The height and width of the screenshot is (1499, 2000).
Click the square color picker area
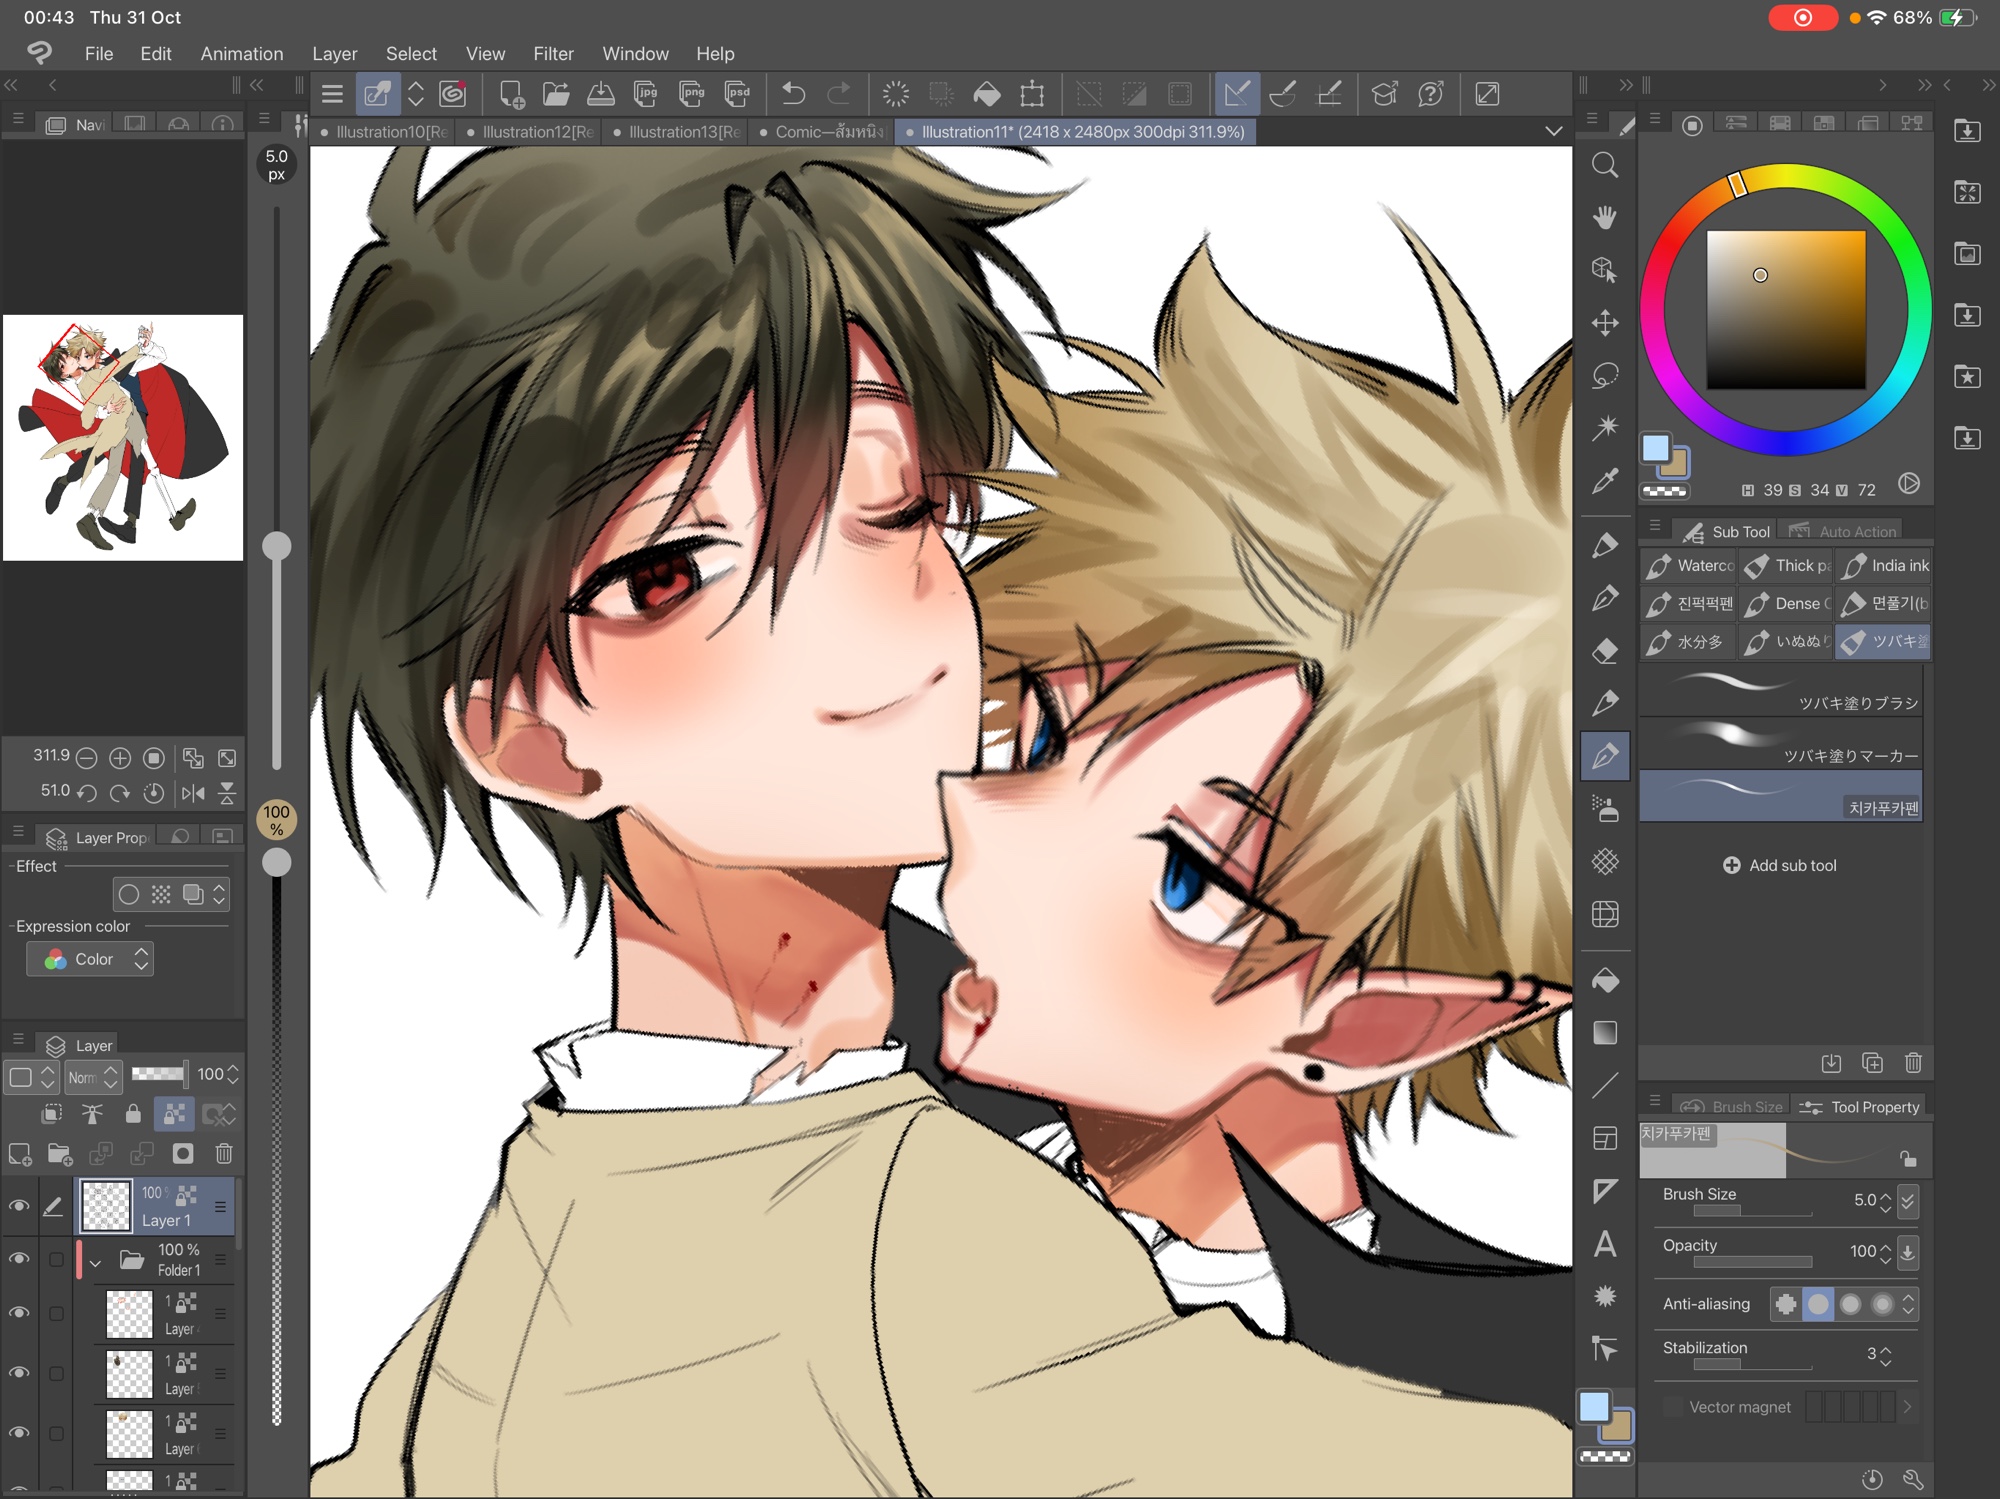[1785, 310]
